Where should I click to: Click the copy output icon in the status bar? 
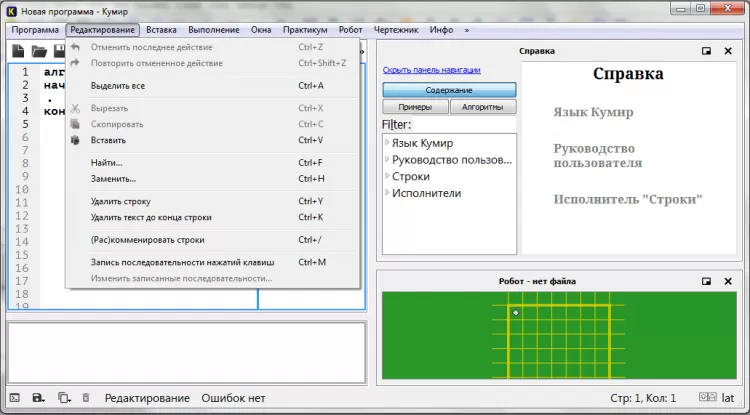tap(63, 398)
